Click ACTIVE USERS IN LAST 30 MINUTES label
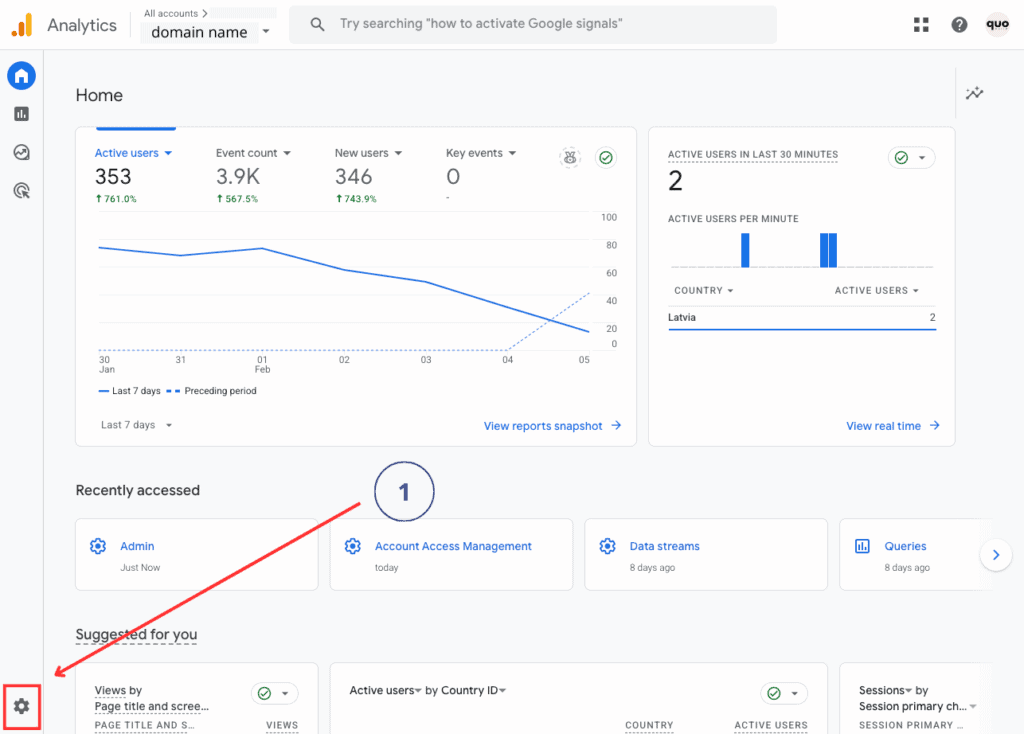 [752, 154]
